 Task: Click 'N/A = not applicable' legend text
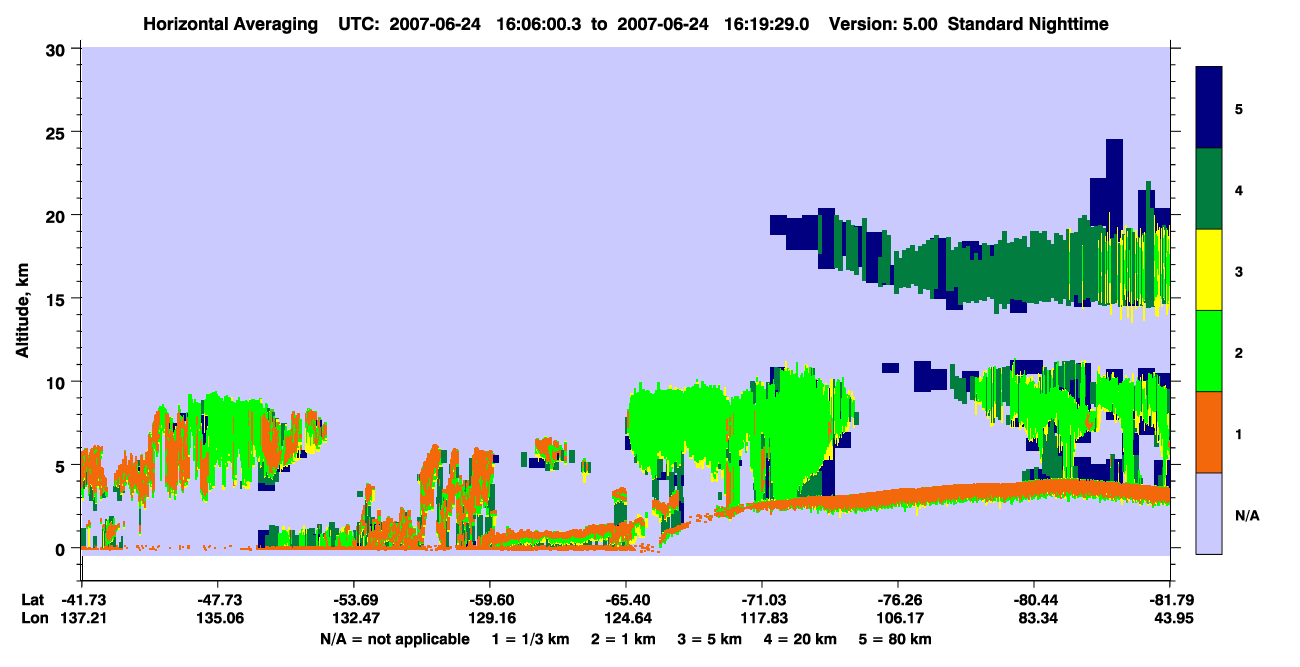[x=394, y=639]
